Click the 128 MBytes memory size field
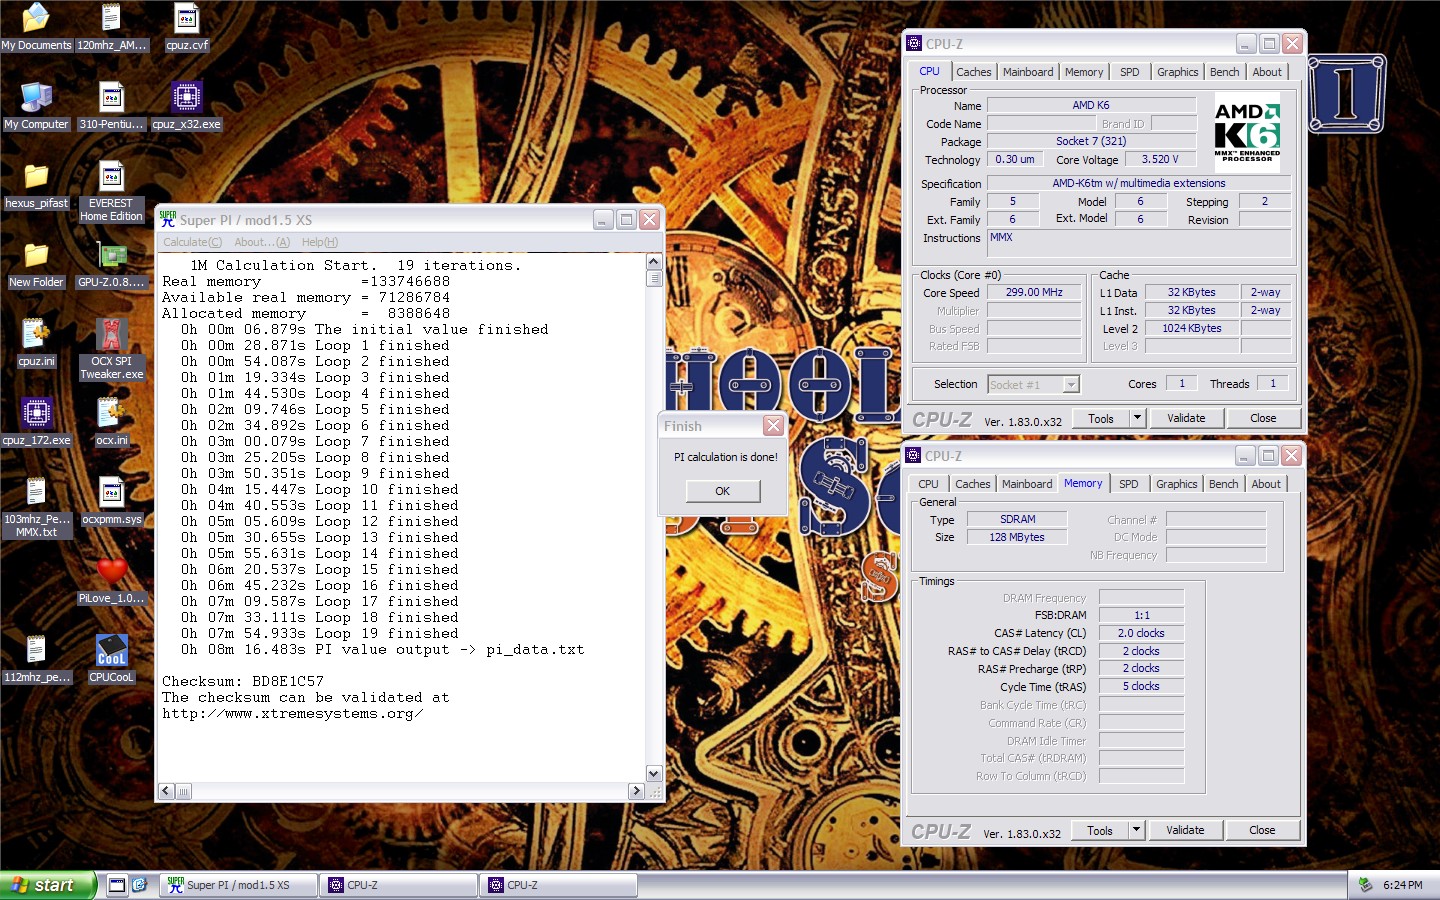The height and width of the screenshot is (900, 1440). tap(1017, 538)
